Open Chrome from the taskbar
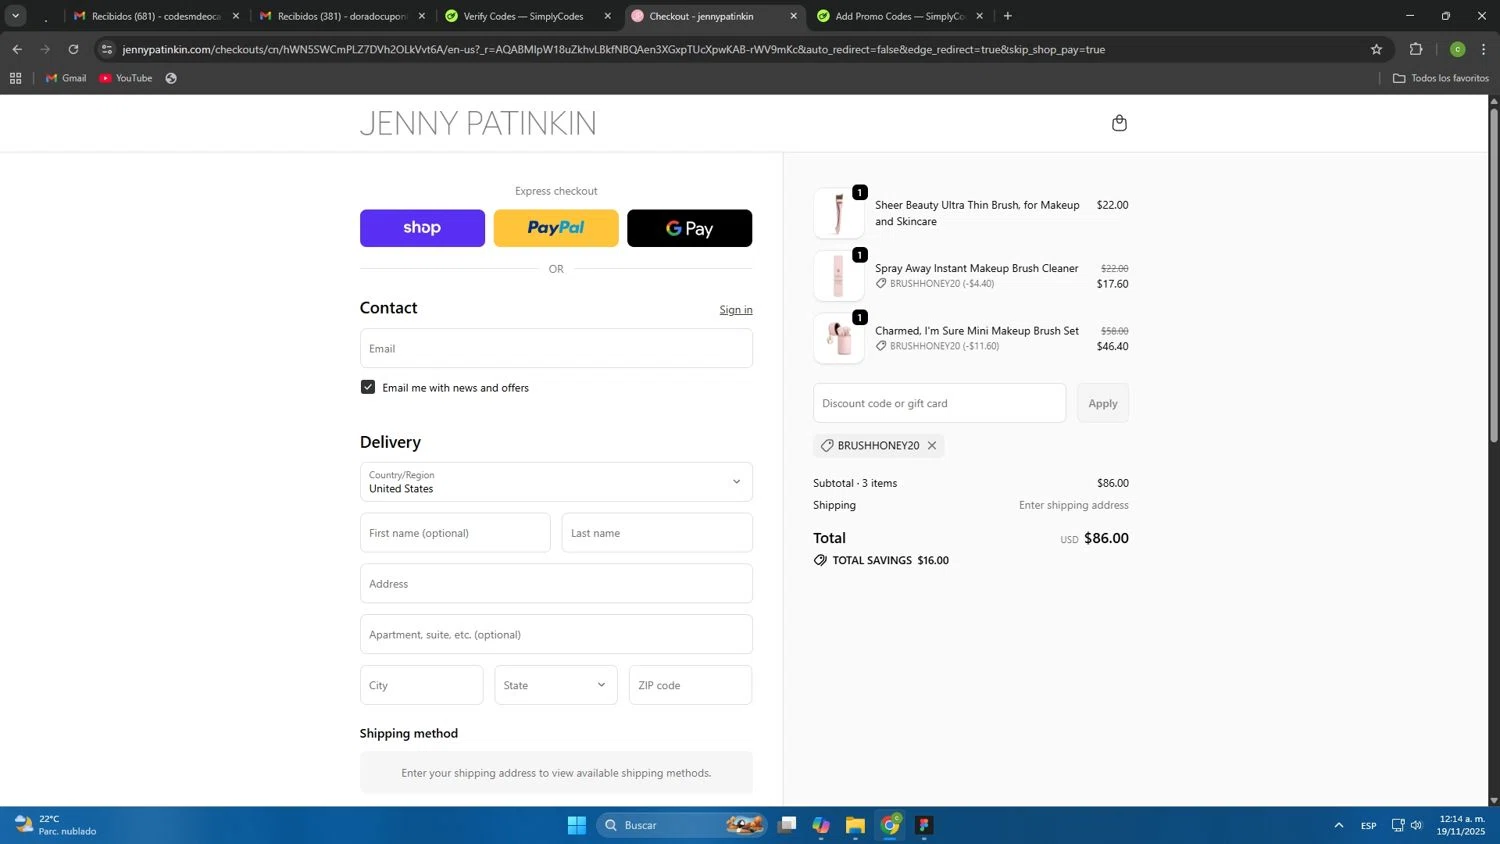The image size is (1500, 844). [890, 825]
